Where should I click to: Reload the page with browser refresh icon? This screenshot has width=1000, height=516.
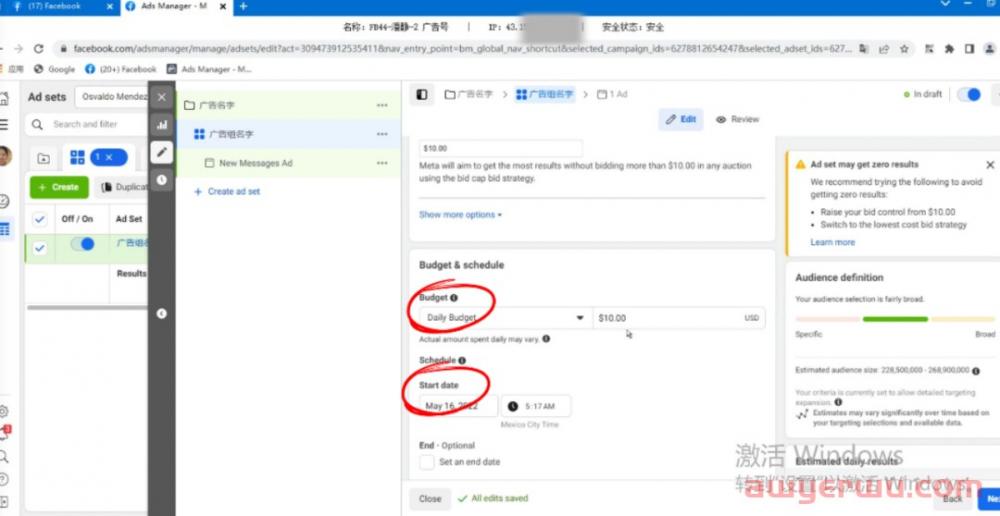coord(39,48)
